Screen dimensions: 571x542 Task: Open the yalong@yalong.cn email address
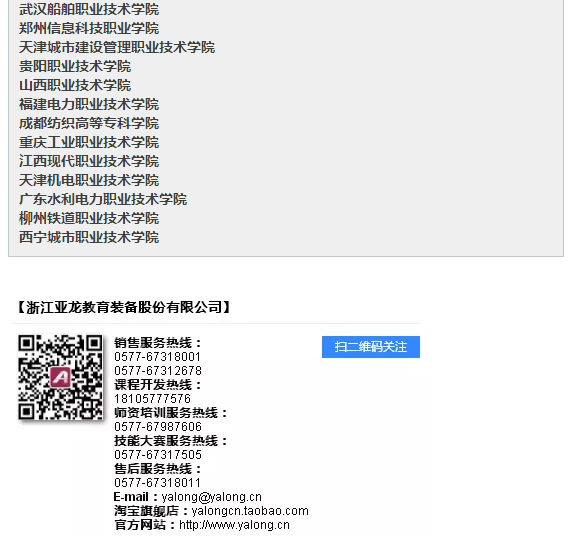point(211,497)
